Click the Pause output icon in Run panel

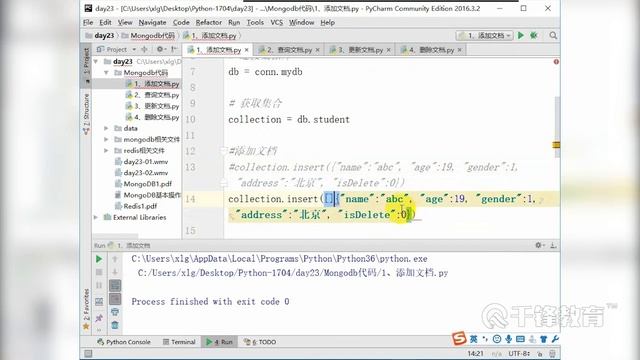[99, 285]
